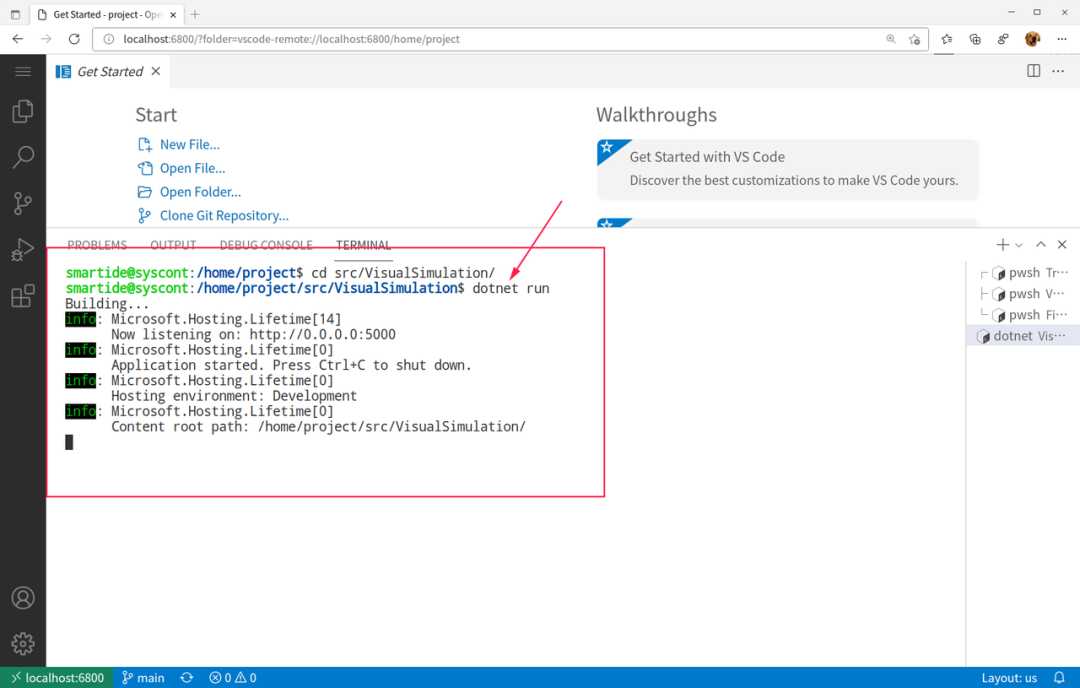1080x688 pixels.
Task: Switch to the OUTPUT panel tab
Action: 173,245
